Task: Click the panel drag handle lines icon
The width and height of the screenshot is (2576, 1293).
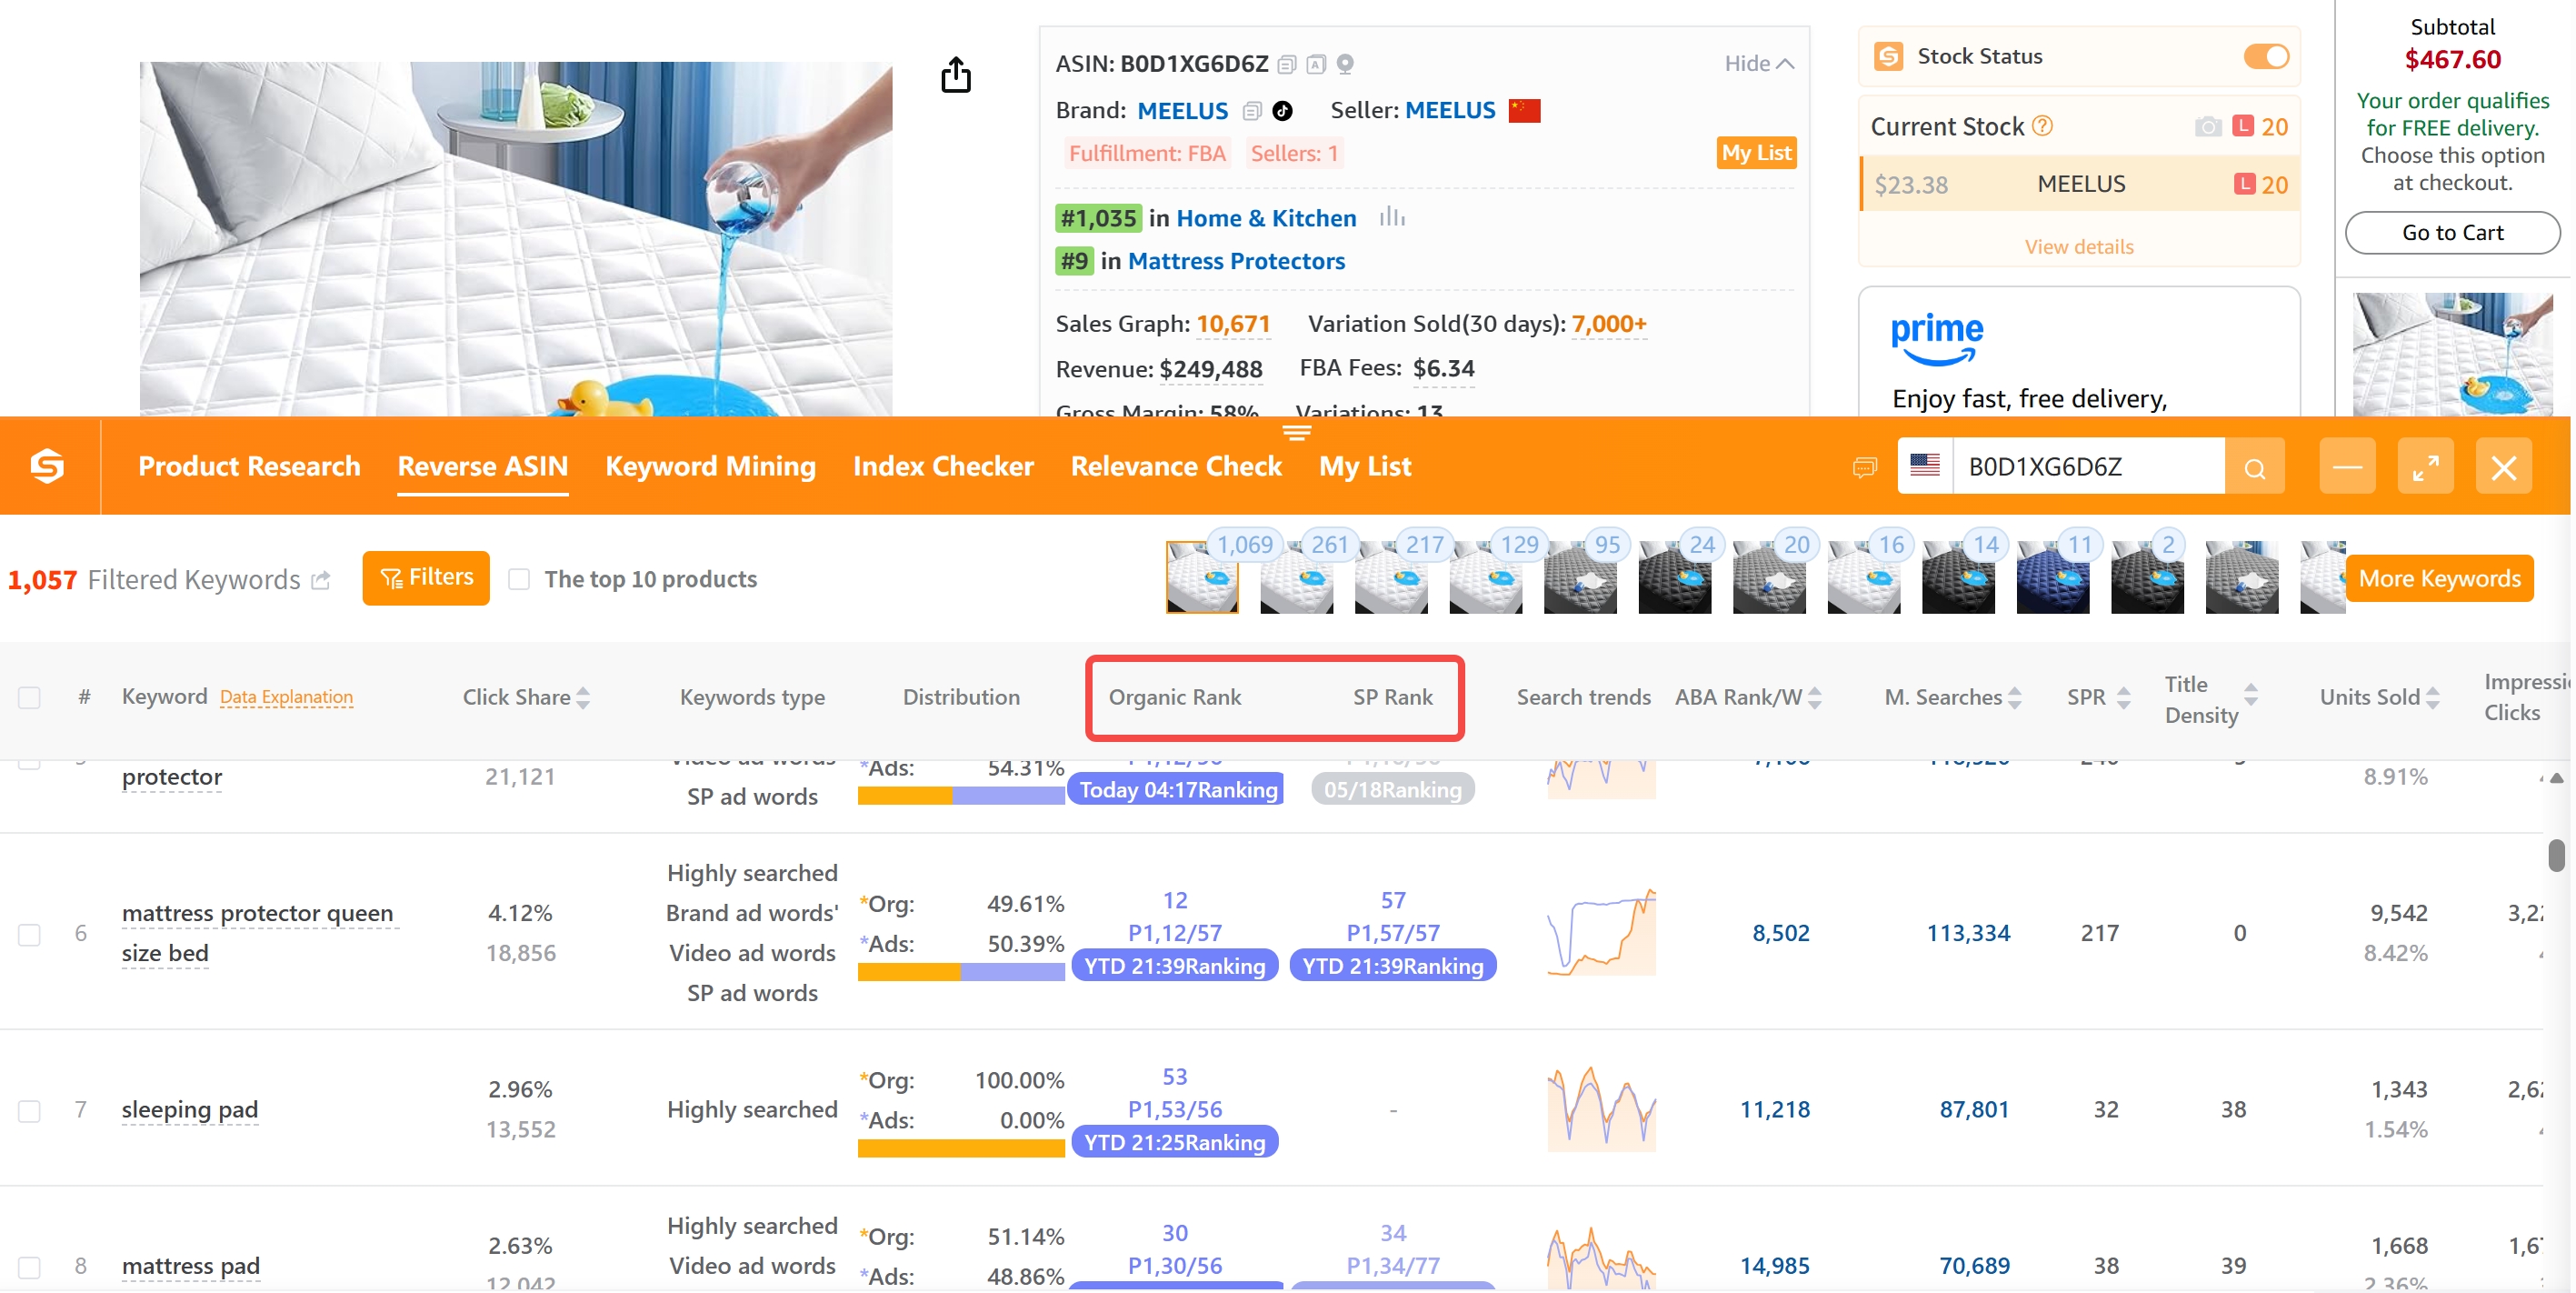Action: [x=1297, y=433]
